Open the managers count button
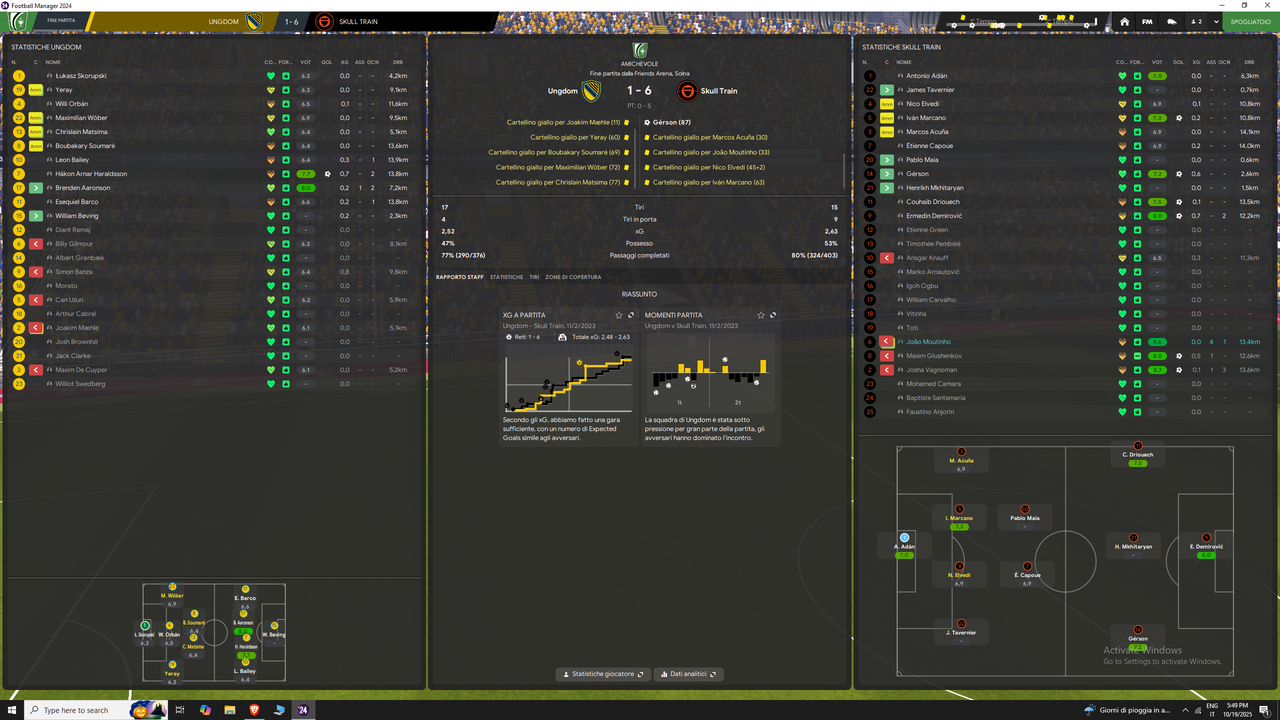The width and height of the screenshot is (1280, 720). tap(1198, 21)
